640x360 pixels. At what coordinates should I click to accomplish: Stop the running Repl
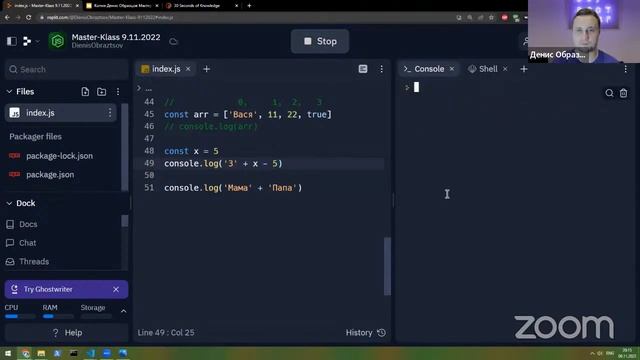point(320,41)
